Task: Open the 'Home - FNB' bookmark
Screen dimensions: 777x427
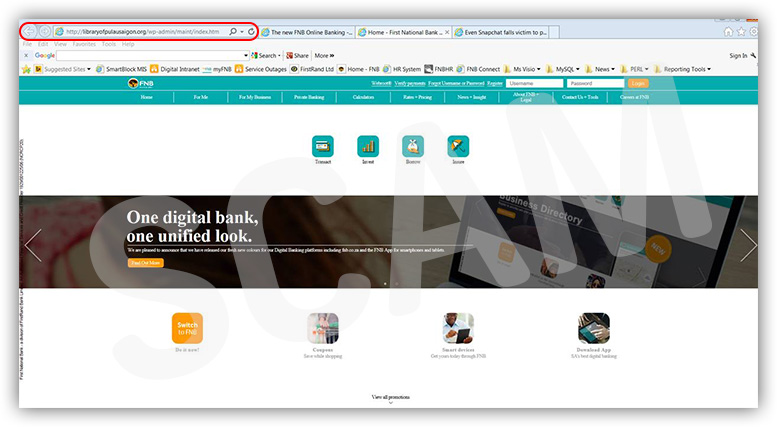Action: point(358,69)
